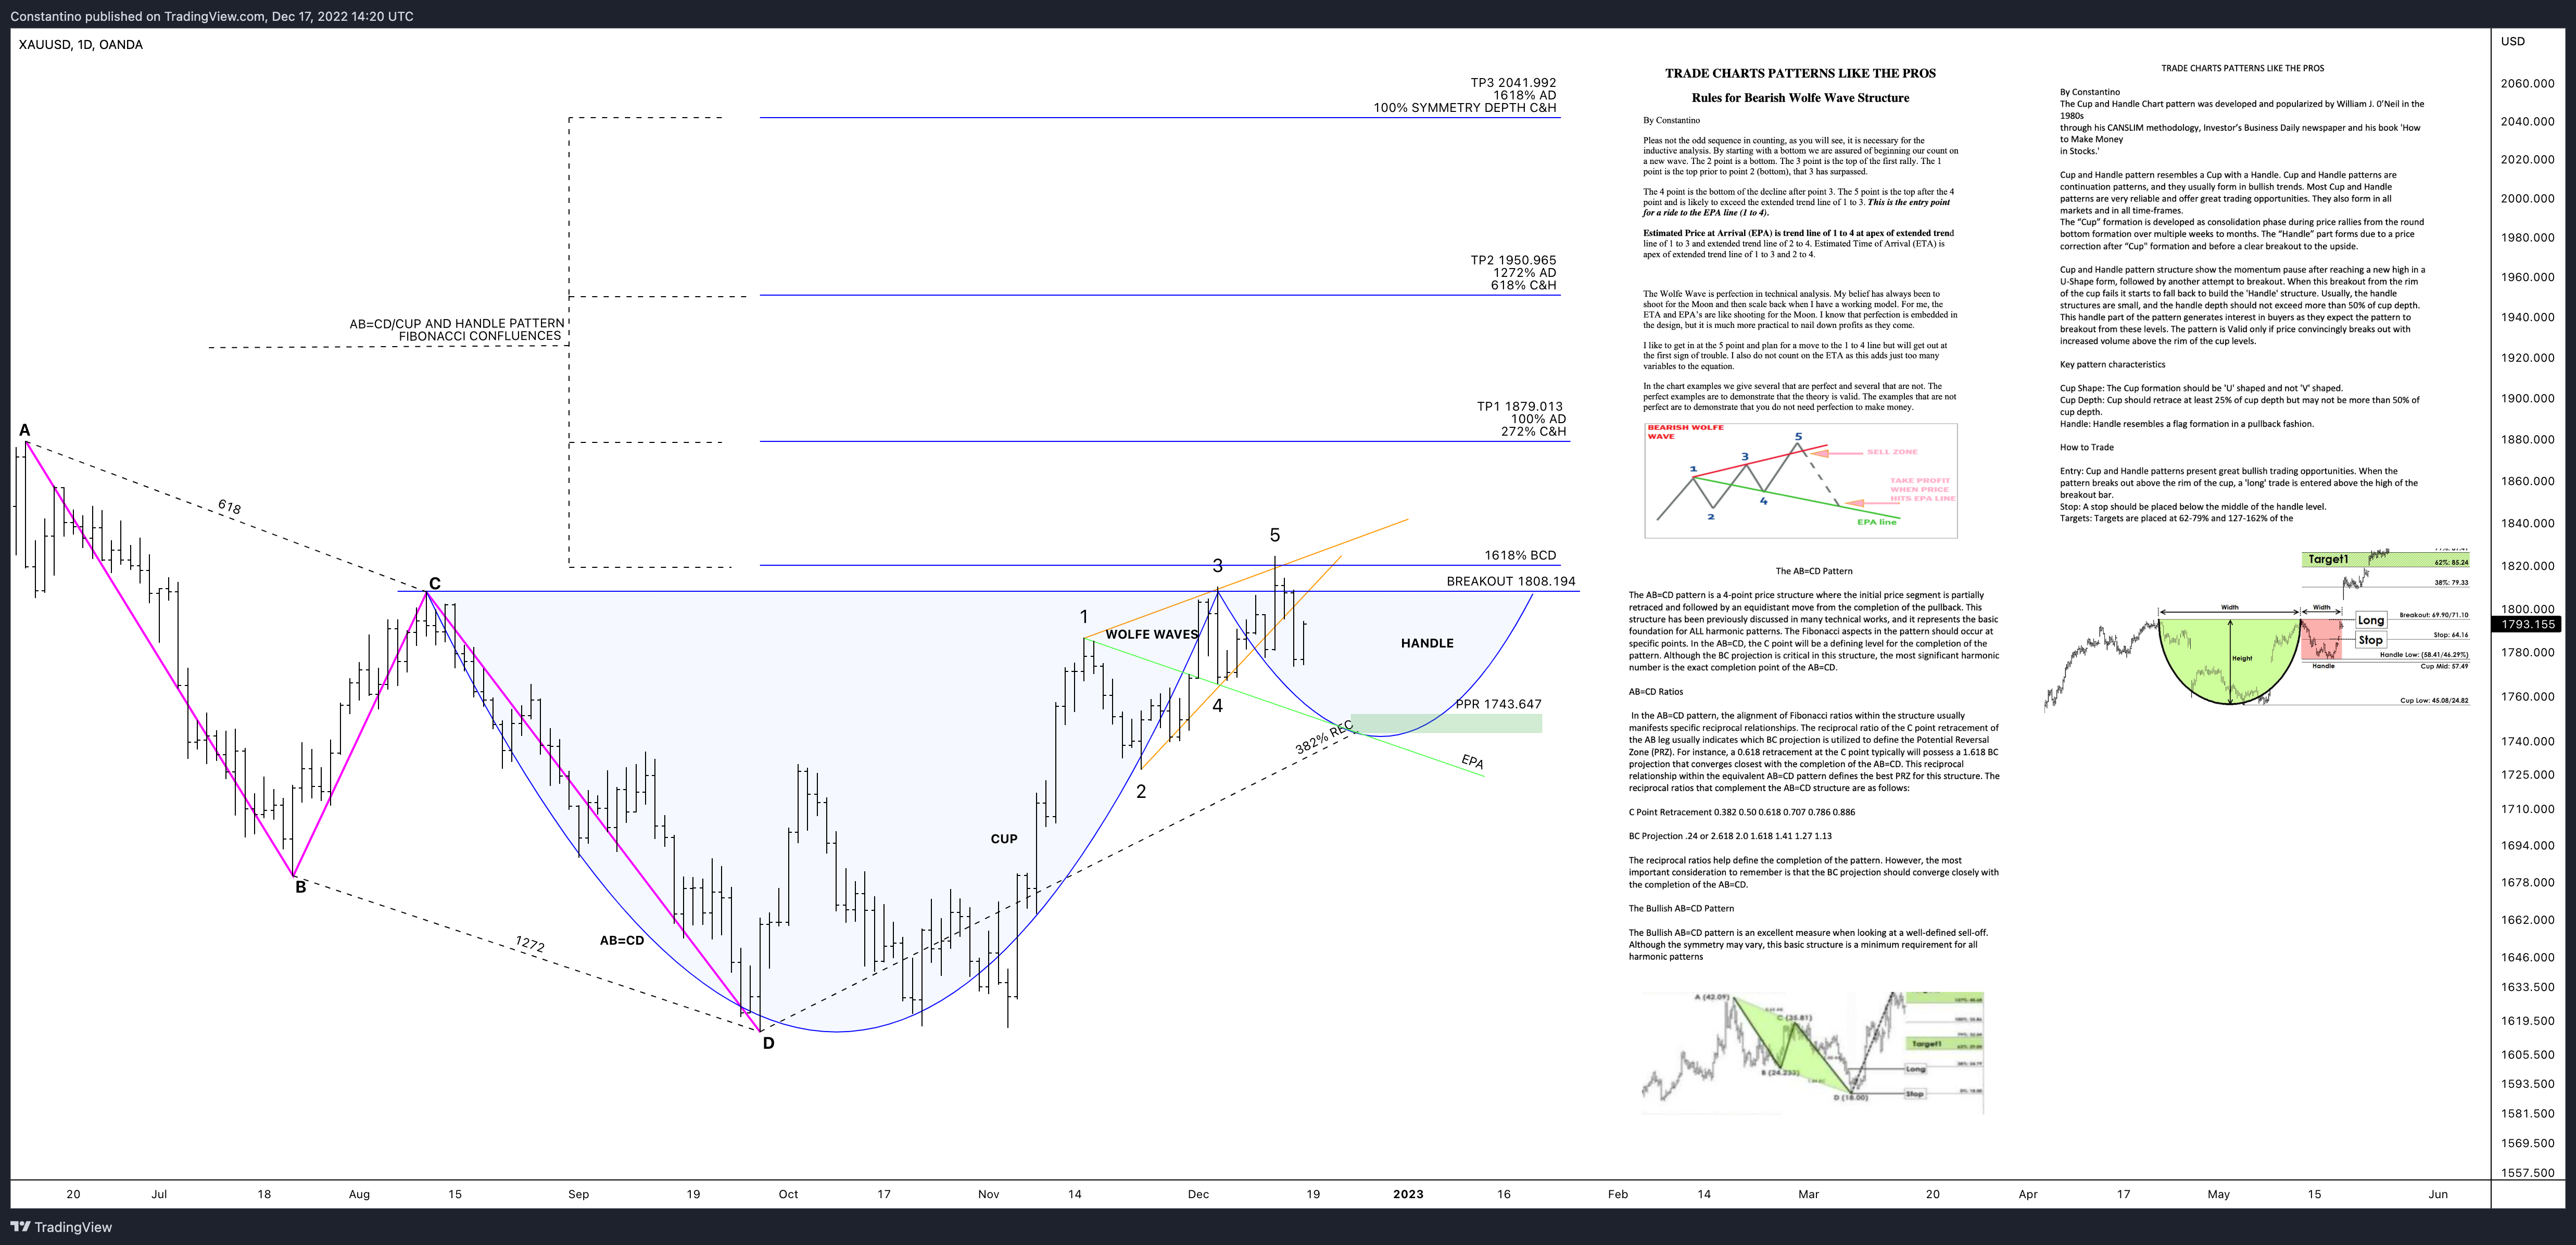Click the Oct label on the time axis
This screenshot has width=2576, height=1245.
pyautogui.click(x=788, y=1194)
